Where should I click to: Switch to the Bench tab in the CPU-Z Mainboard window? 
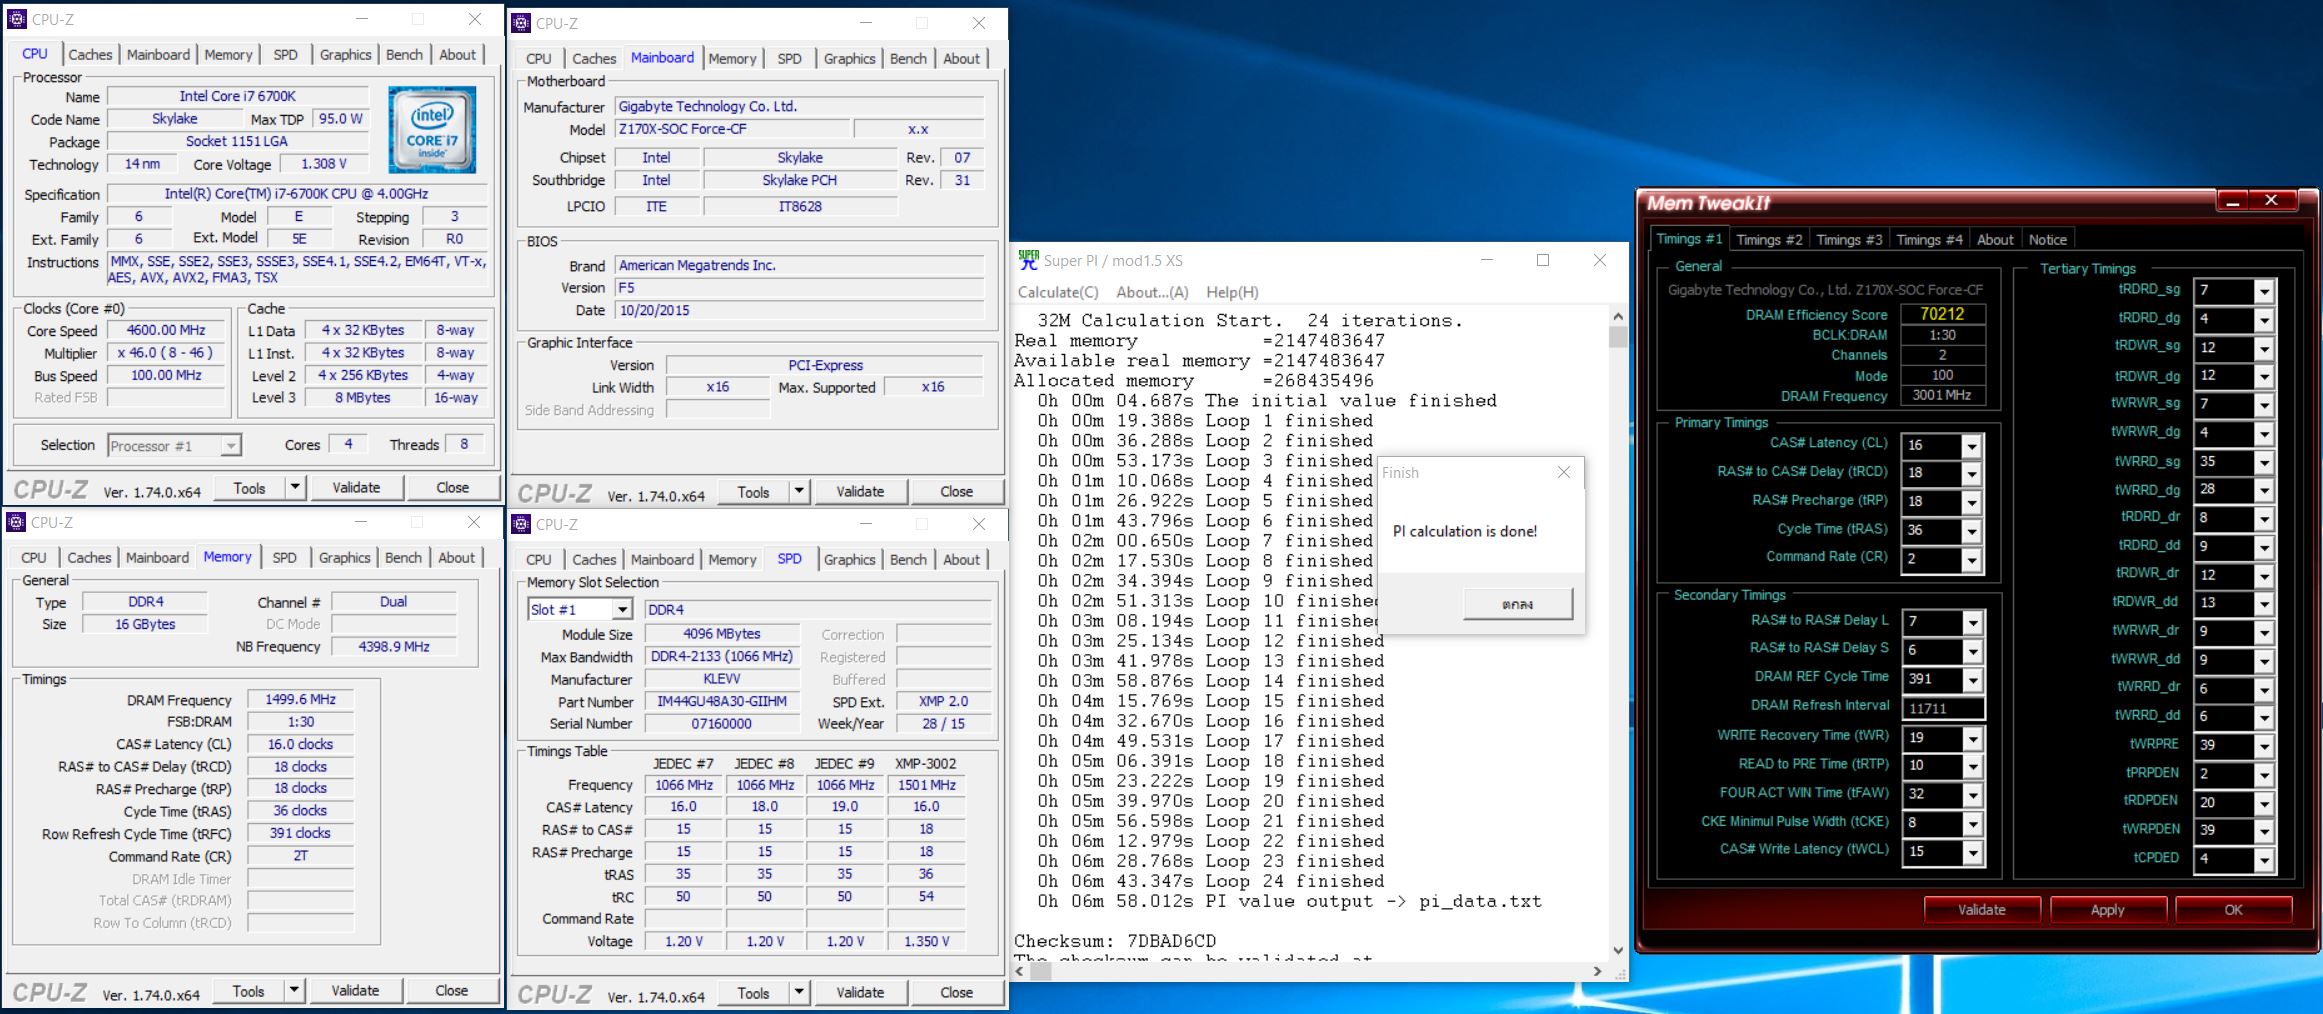tap(908, 59)
